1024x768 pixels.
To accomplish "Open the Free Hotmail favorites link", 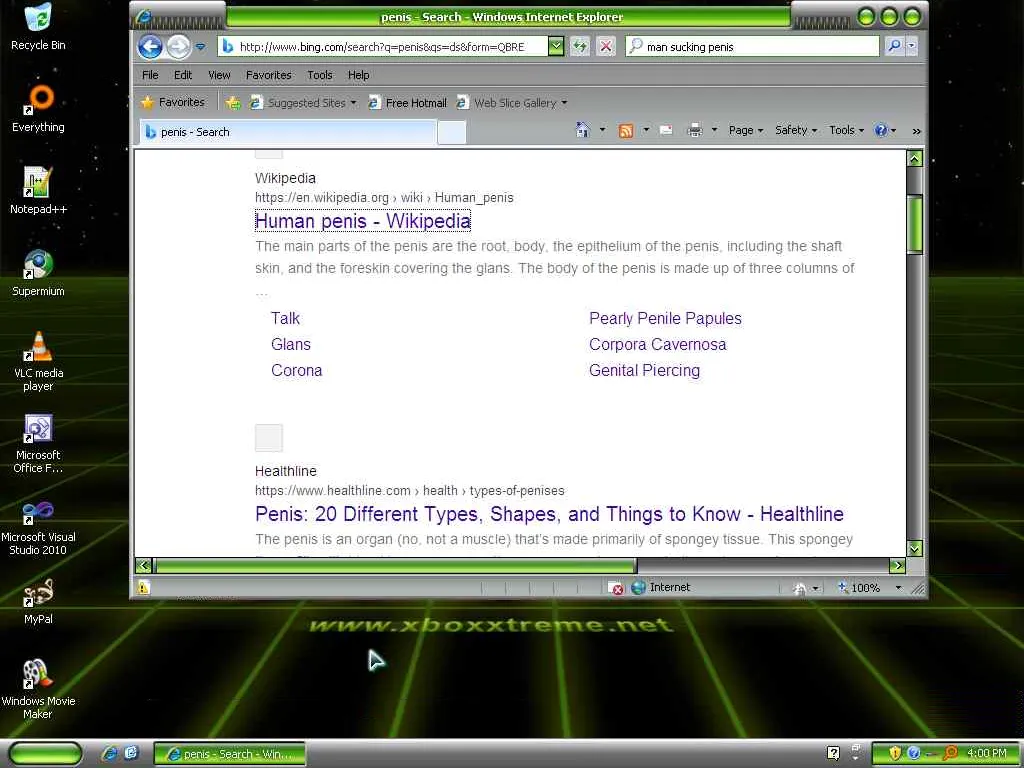I will pos(408,103).
